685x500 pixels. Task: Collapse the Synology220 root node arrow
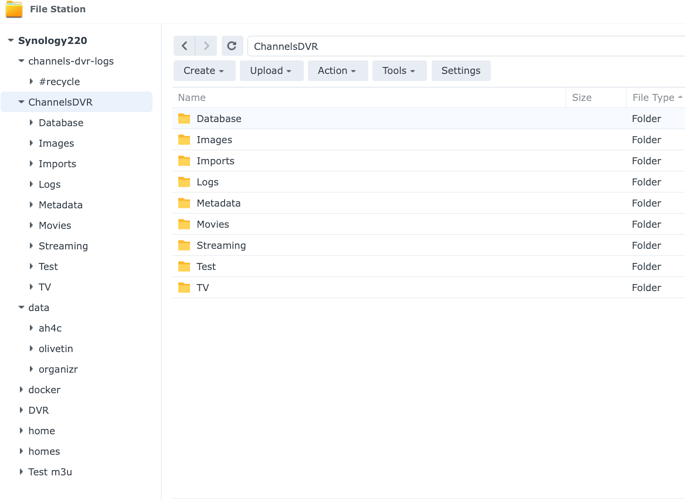click(x=11, y=41)
